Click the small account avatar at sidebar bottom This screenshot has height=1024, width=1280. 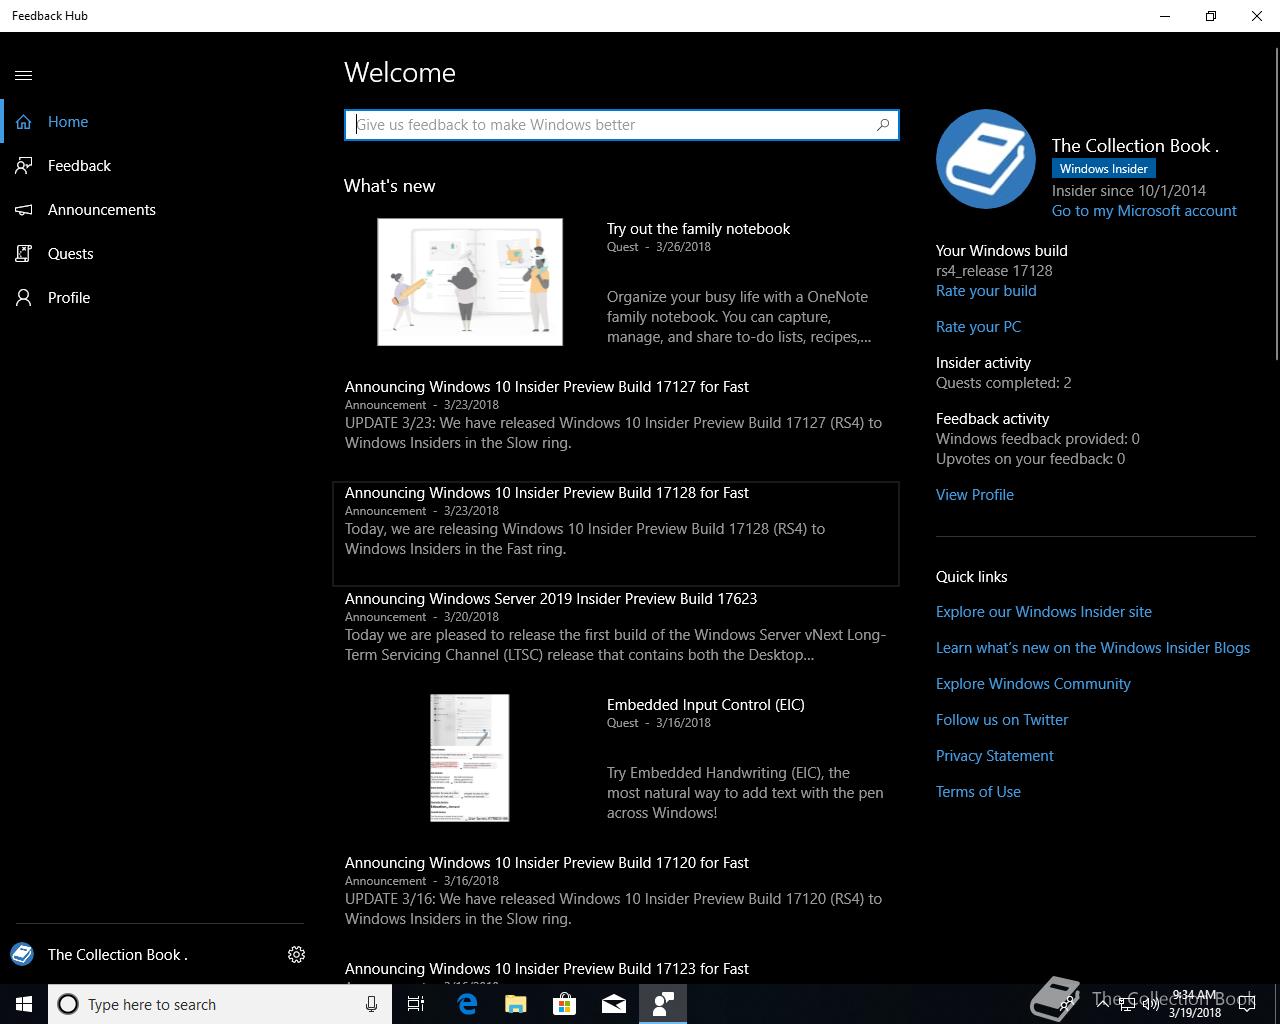[x=22, y=954]
